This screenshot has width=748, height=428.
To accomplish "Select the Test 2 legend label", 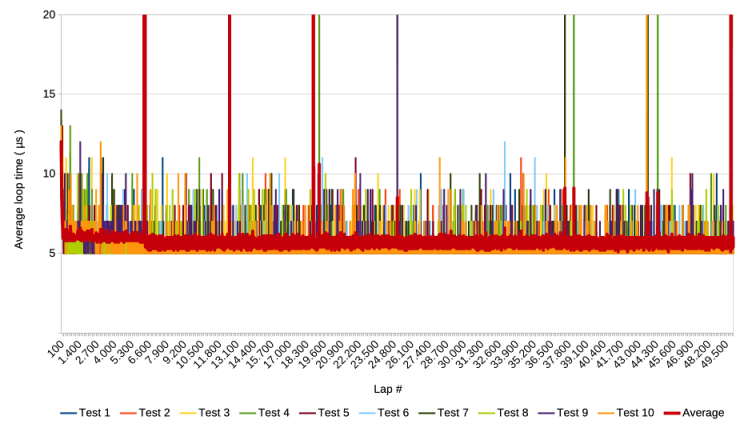I will coord(155,413).
